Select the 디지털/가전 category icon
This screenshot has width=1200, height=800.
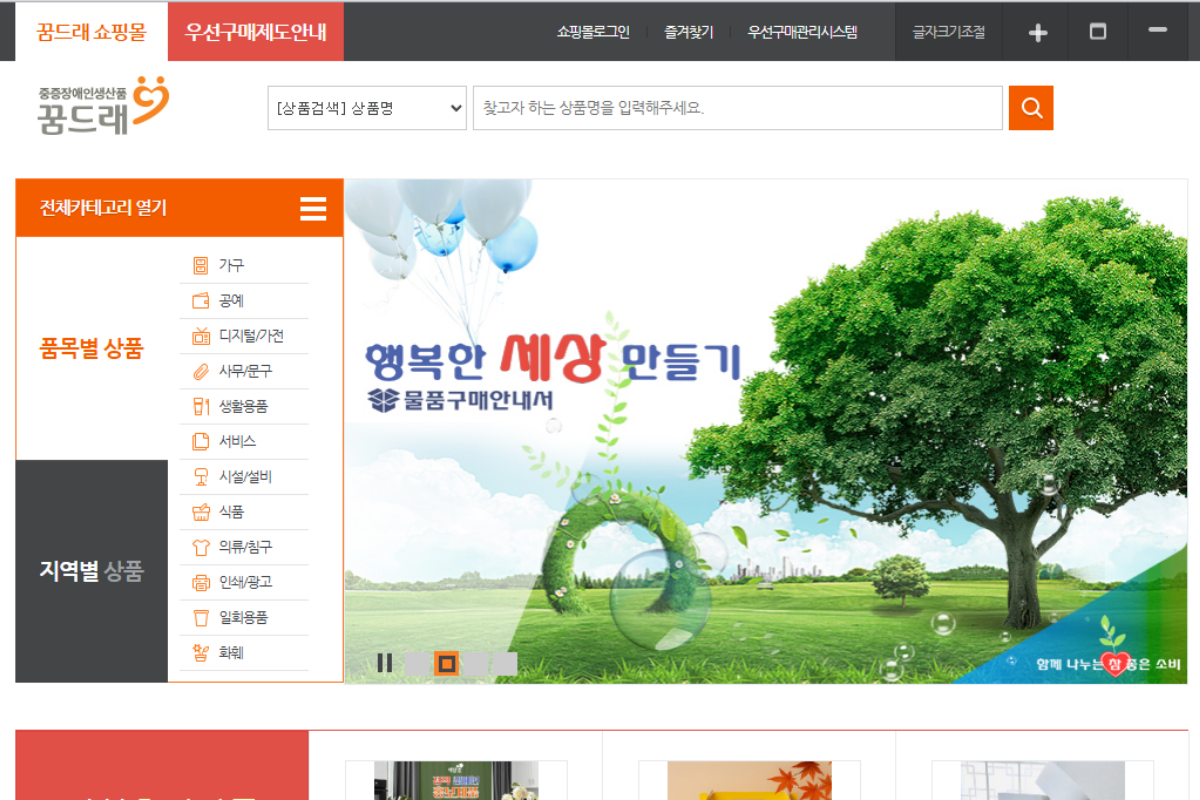201,336
